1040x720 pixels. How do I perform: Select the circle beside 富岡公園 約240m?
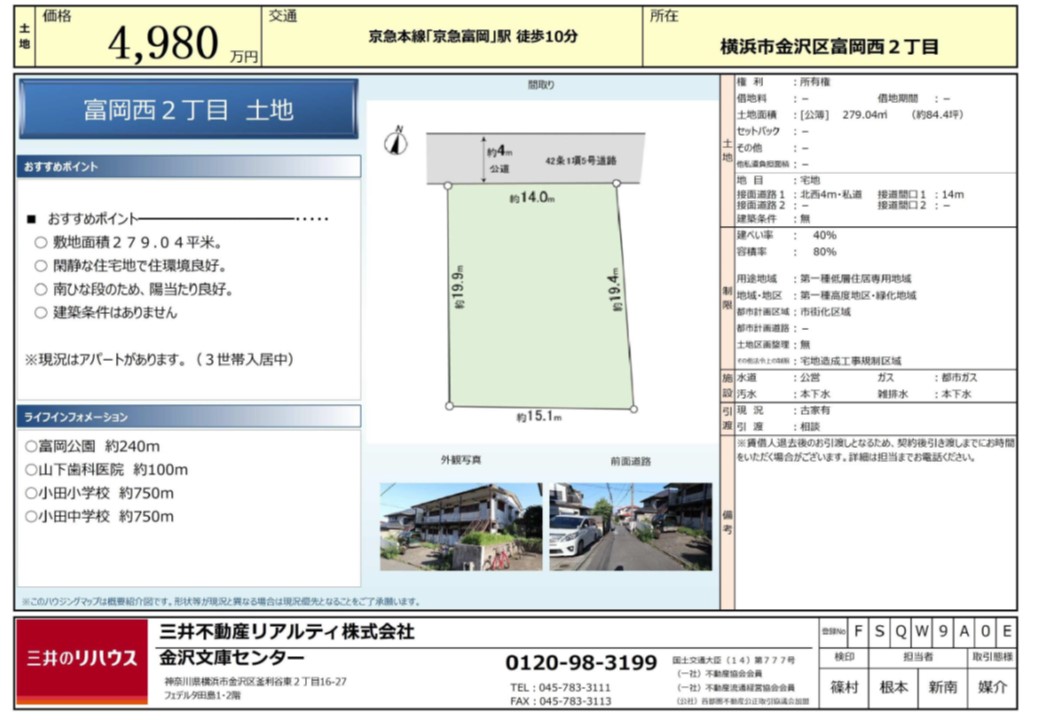click(x=31, y=446)
